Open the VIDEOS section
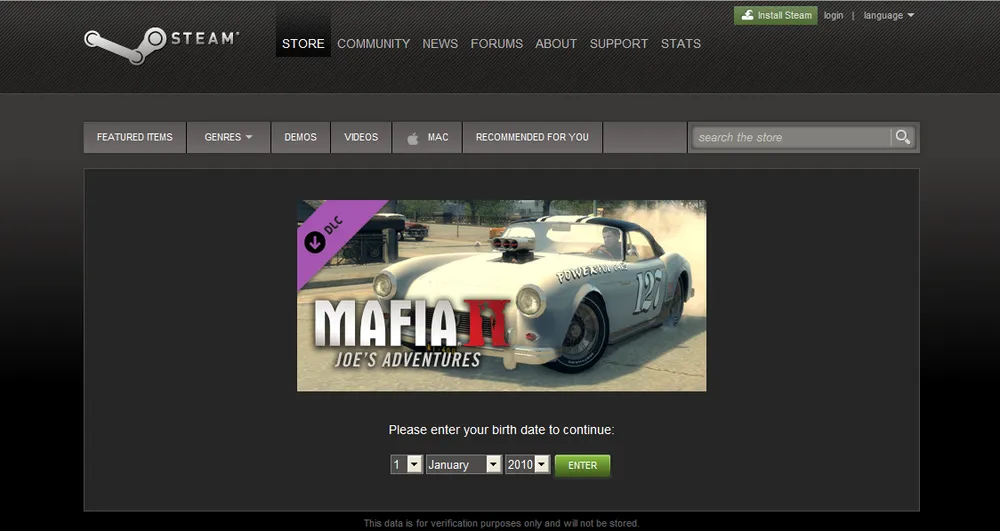1000x531 pixels. coord(361,137)
